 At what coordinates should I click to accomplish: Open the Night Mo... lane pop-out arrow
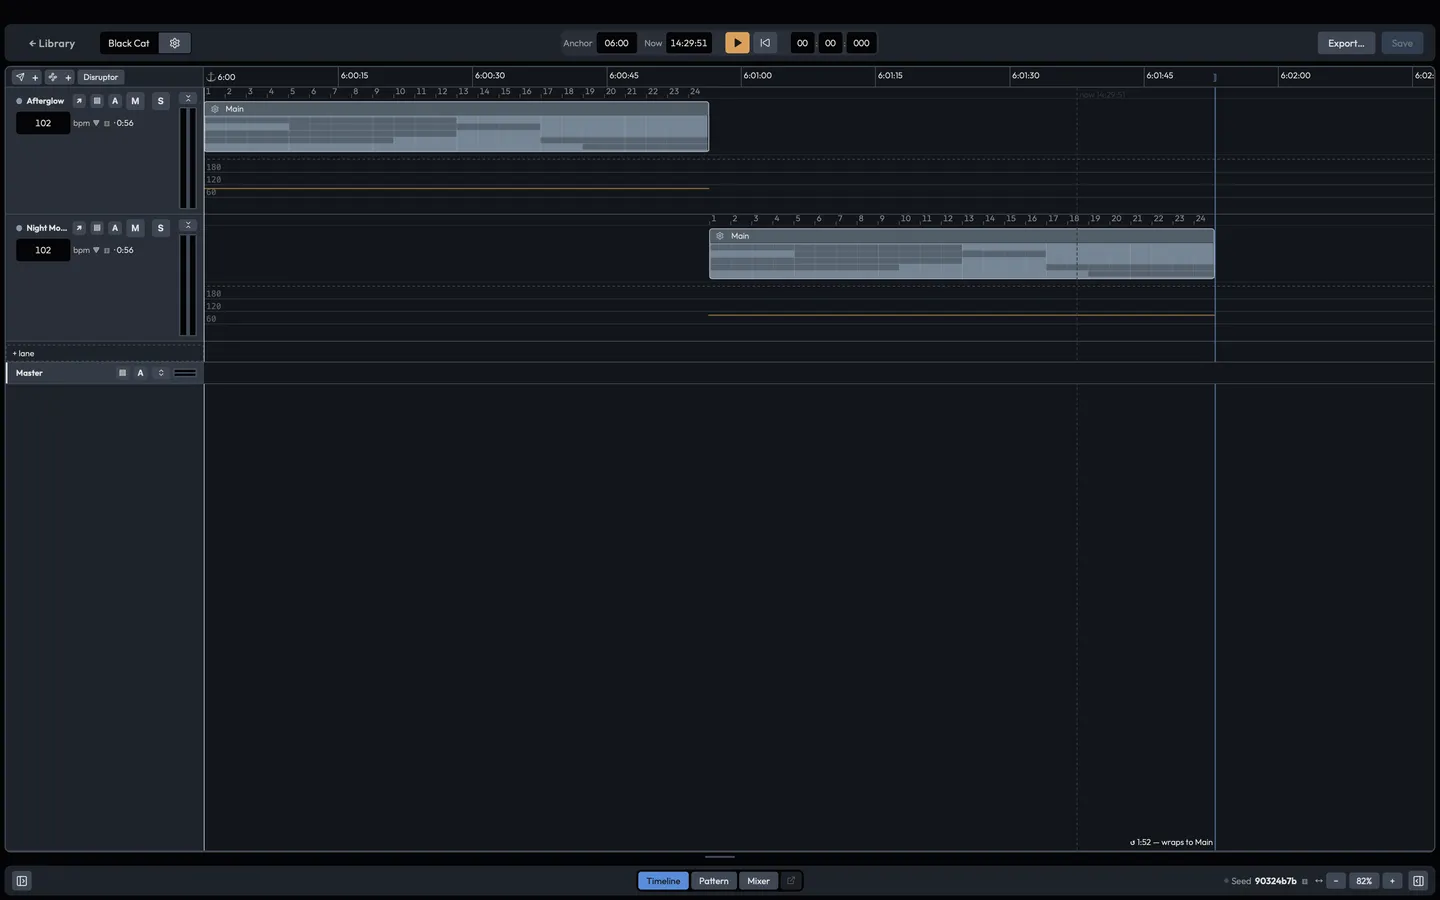coord(79,228)
